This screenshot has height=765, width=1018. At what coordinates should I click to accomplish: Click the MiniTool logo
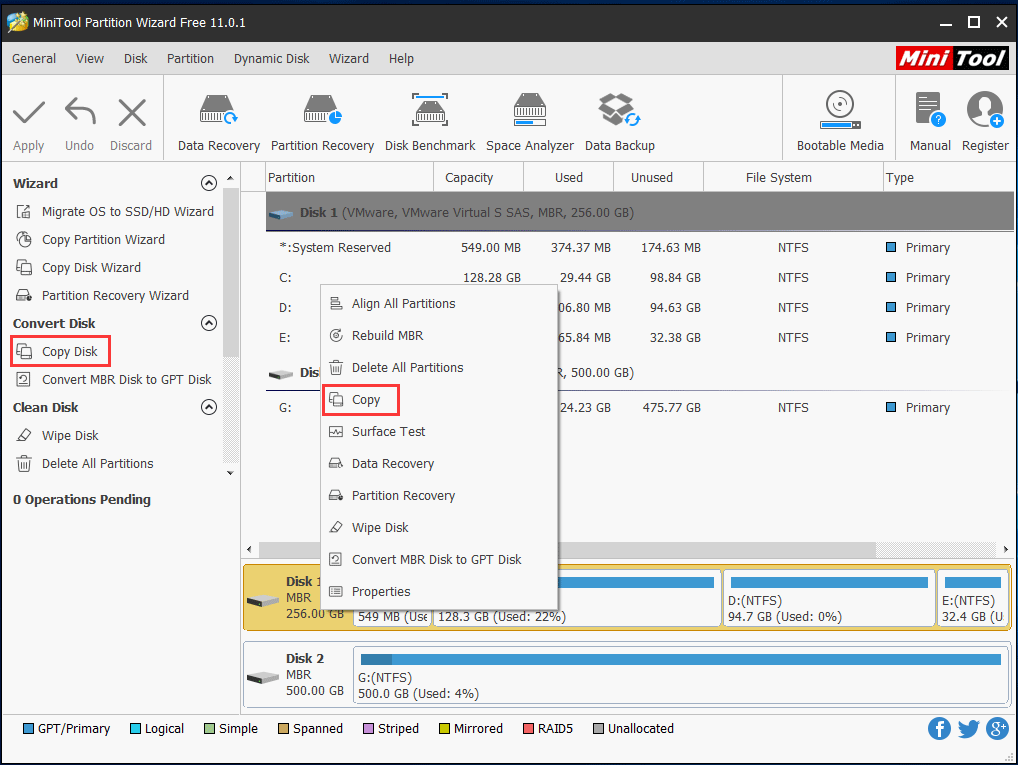[x=952, y=58]
